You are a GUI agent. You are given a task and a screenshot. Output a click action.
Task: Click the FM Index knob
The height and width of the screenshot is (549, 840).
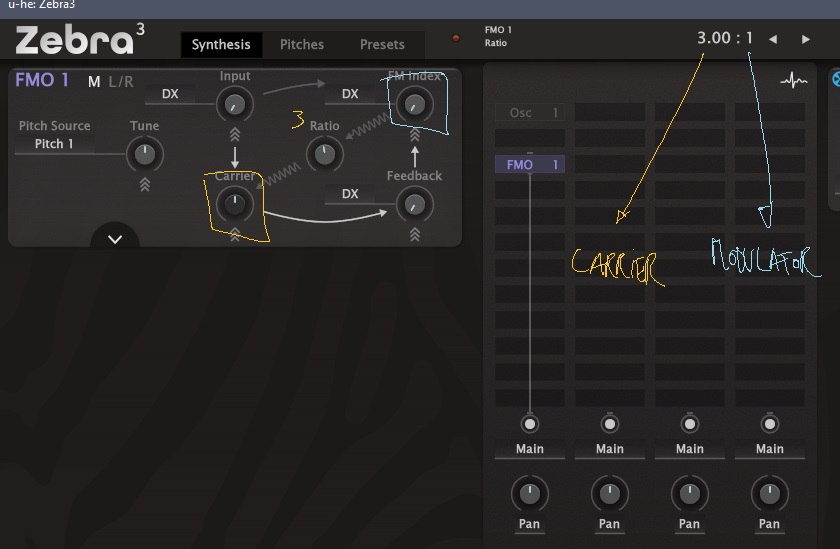point(415,104)
